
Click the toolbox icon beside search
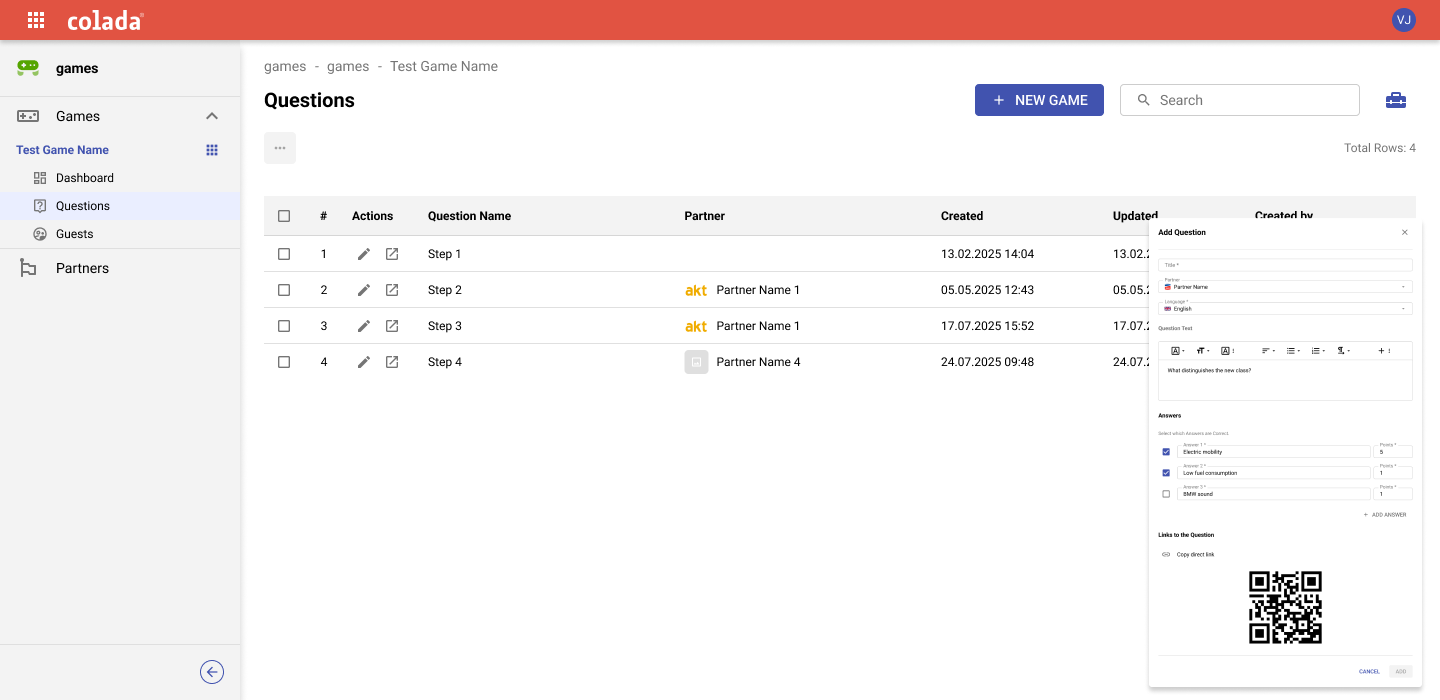point(1395,100)
